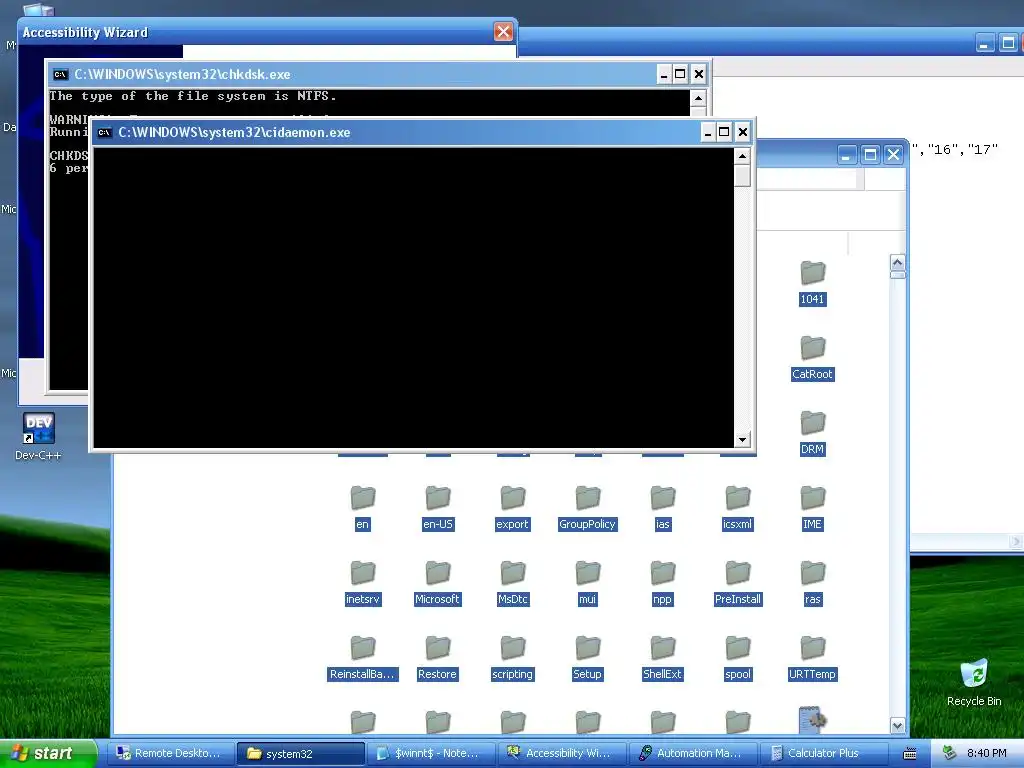1024x768 pixels.
Task: Switch to Calculator Plus taskbar button
Action: coord(824,753)
